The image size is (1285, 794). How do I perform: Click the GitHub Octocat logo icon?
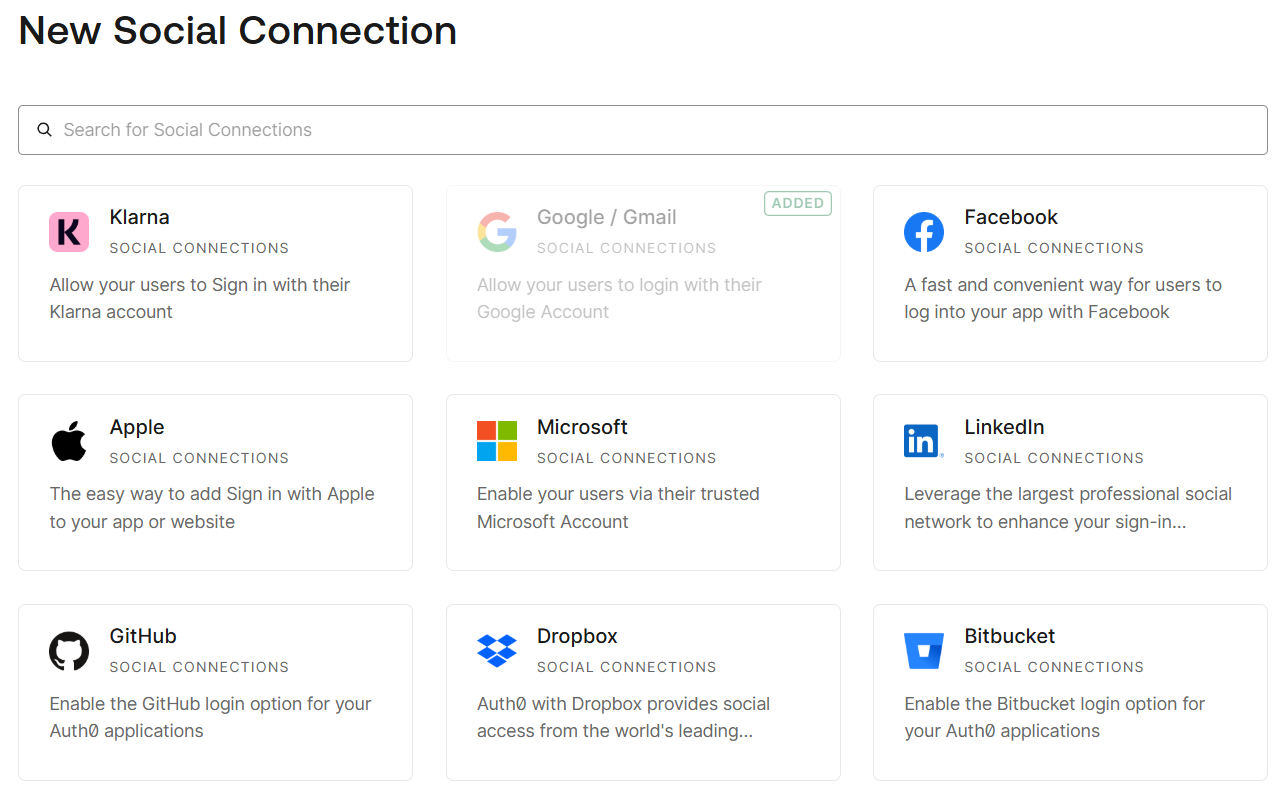tap(69, 651)
